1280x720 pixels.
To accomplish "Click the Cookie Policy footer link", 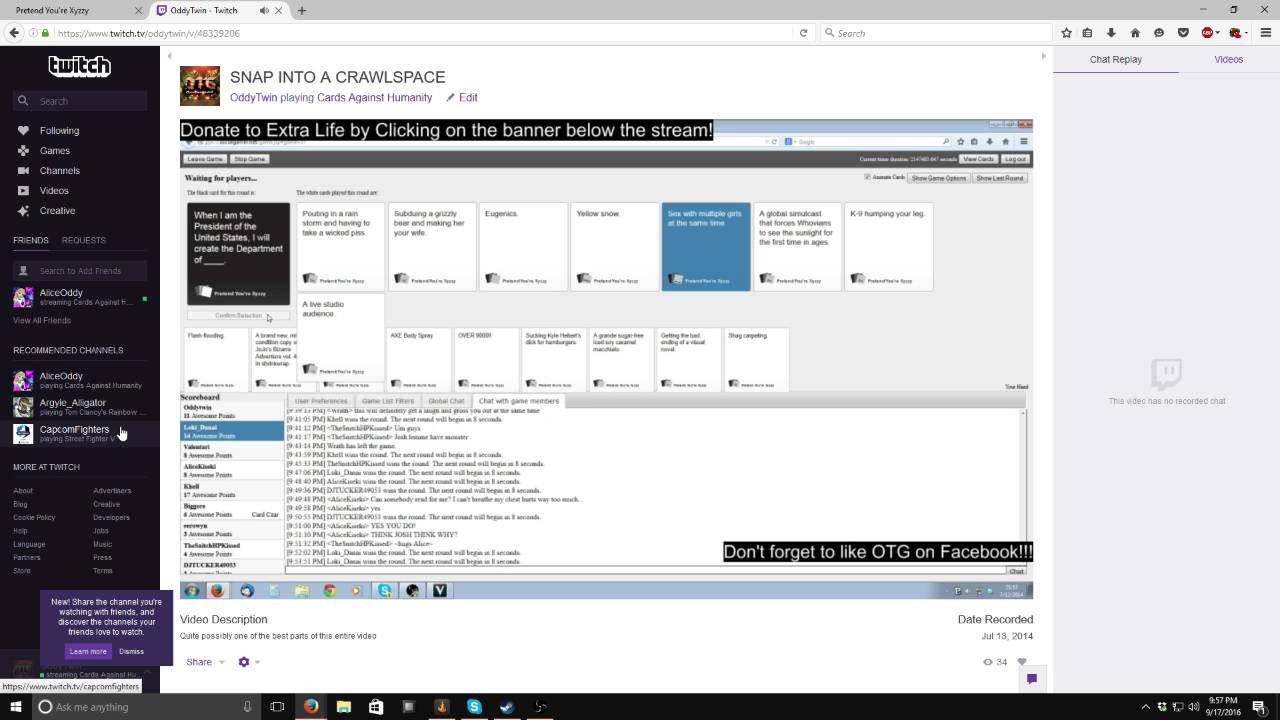I will click(34, 517).
